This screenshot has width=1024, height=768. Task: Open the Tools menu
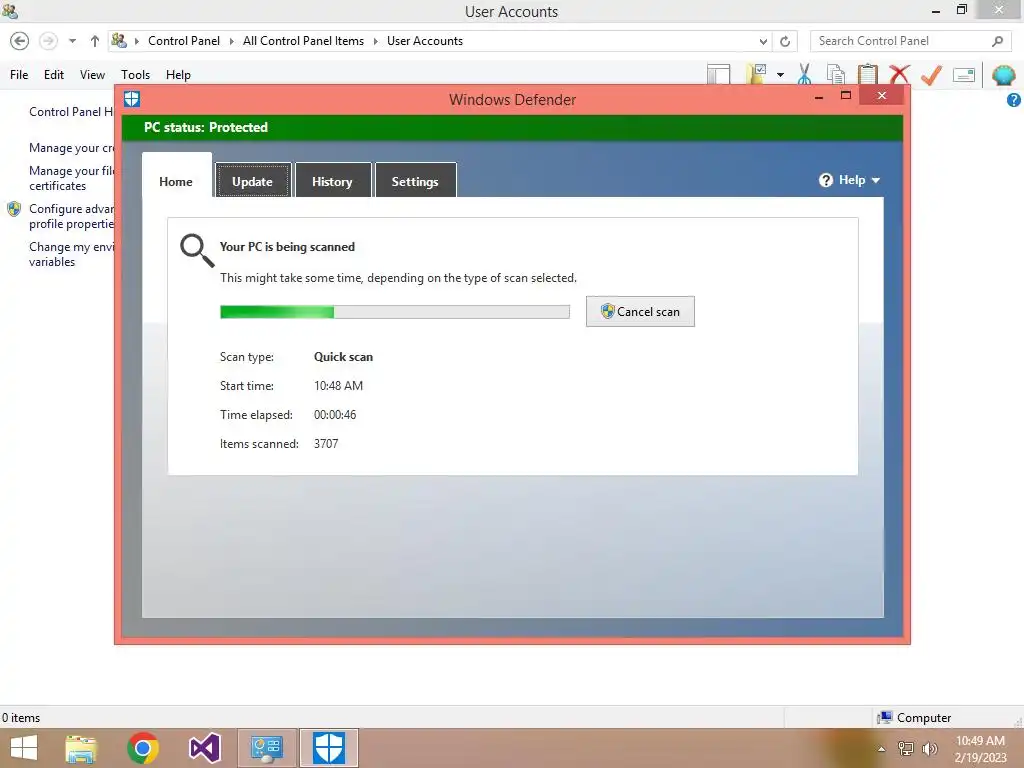(135, 75)
